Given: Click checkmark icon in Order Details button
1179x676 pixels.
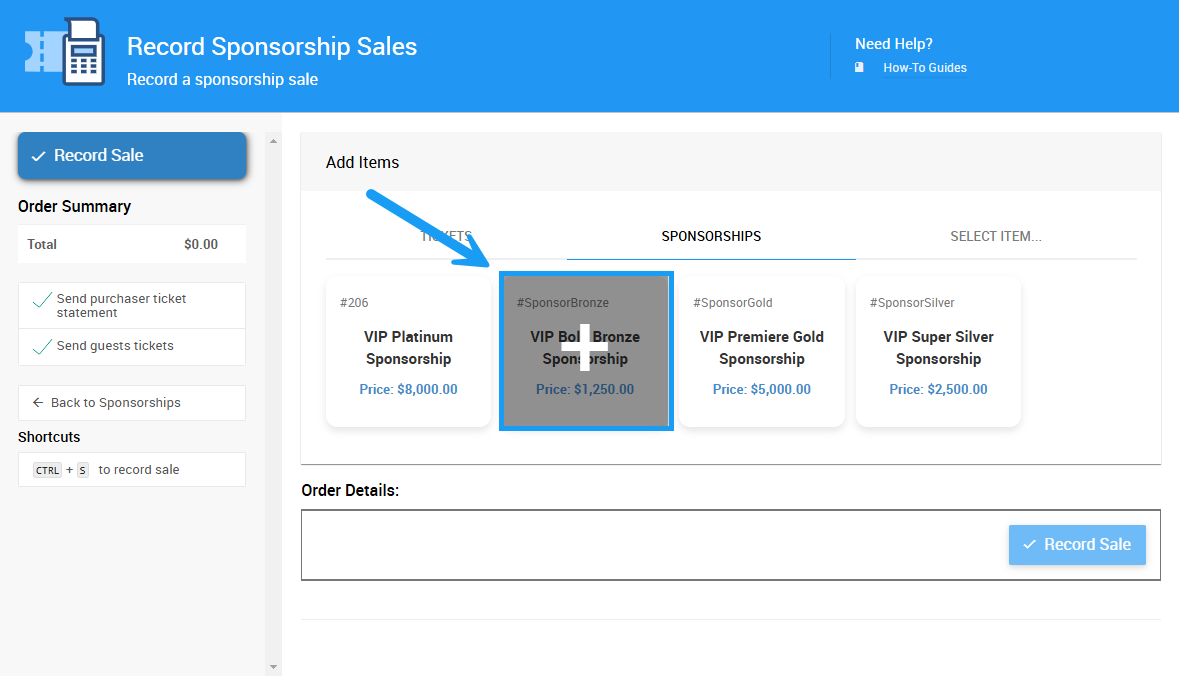Looking at the screenshot, I should tap(1029, 545).
